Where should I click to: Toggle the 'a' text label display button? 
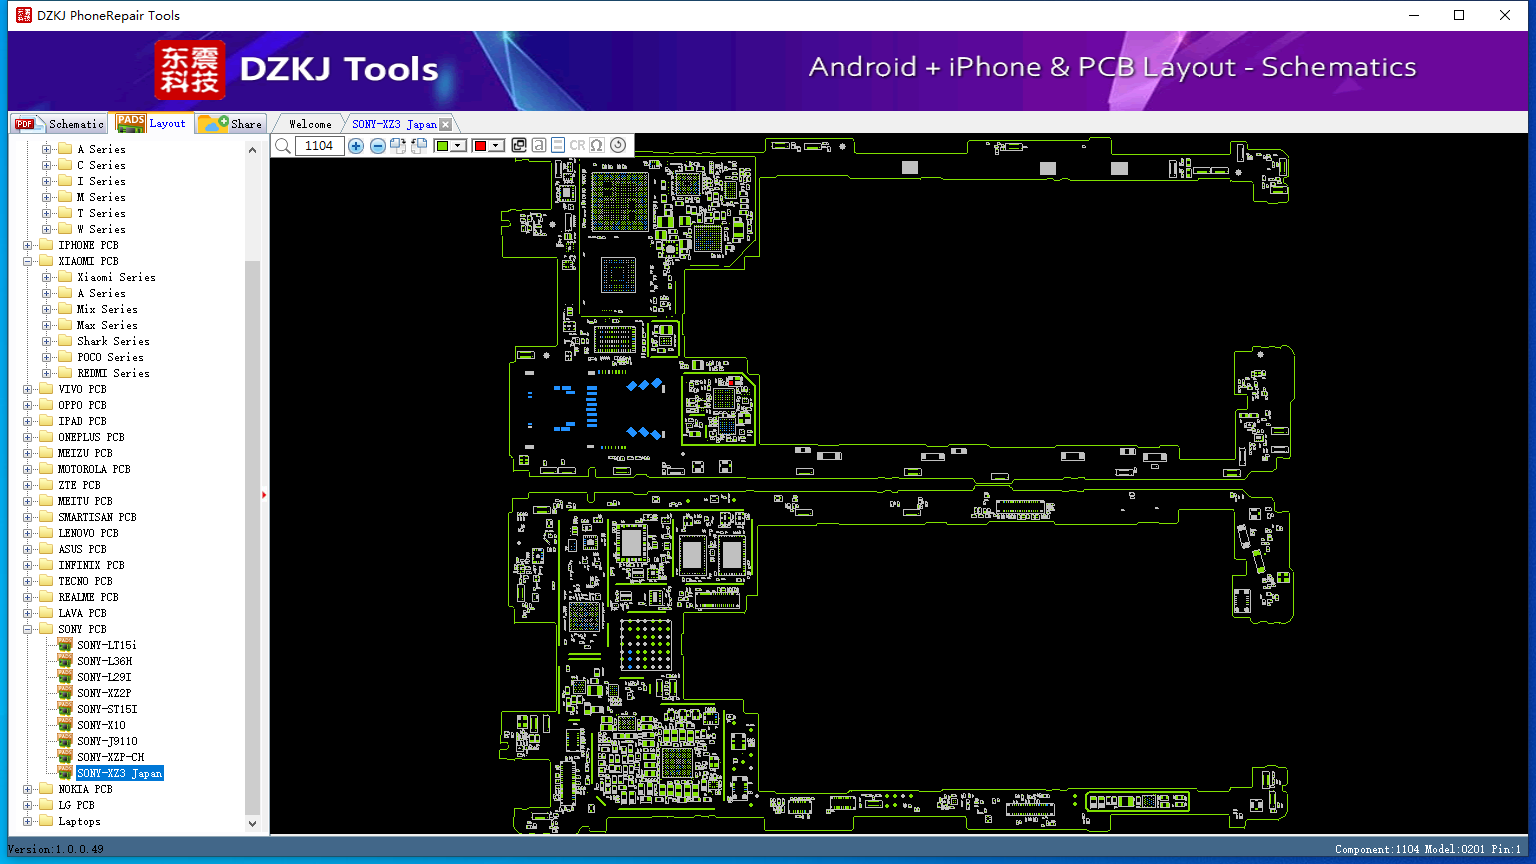(x=539, y=145)
